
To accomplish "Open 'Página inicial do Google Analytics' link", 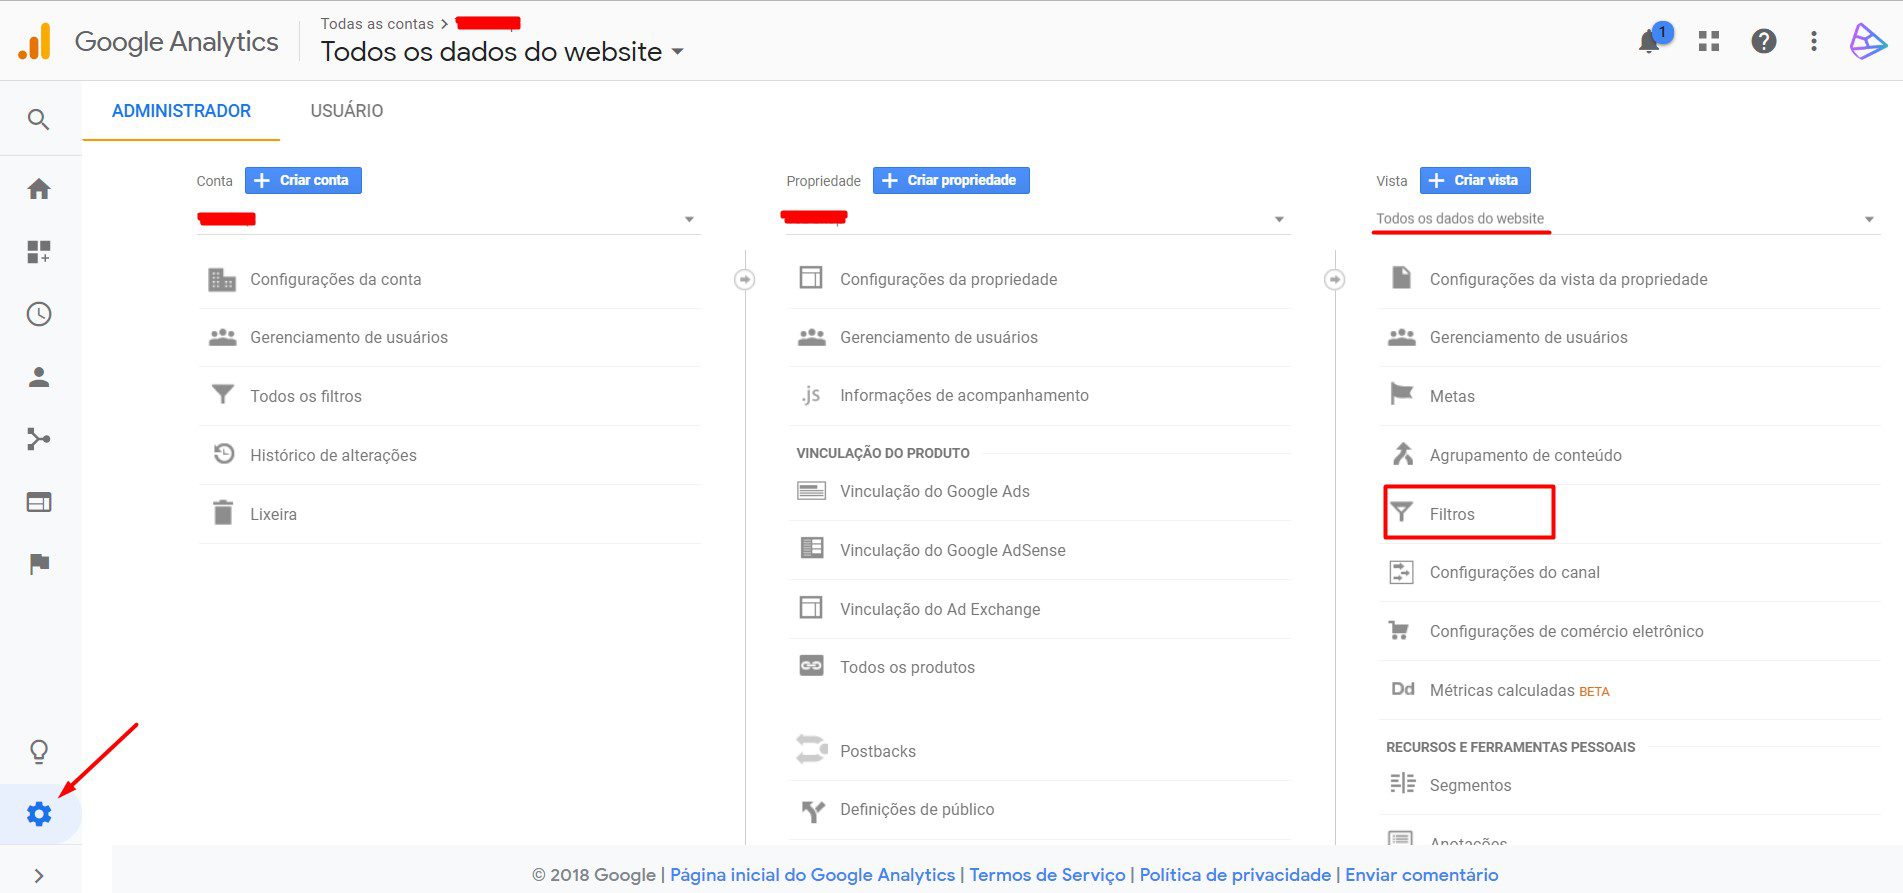I will coord(812,875).
